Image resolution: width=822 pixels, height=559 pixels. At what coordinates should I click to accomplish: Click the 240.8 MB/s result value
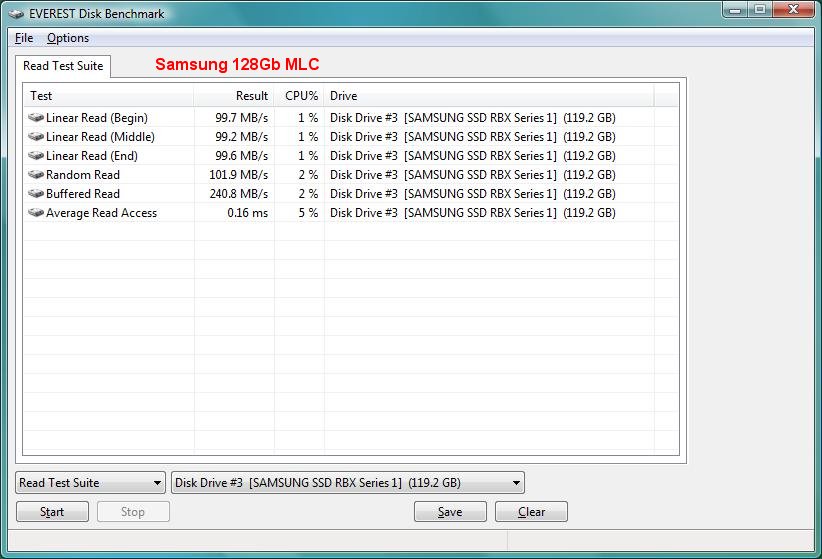pos(239,194)
